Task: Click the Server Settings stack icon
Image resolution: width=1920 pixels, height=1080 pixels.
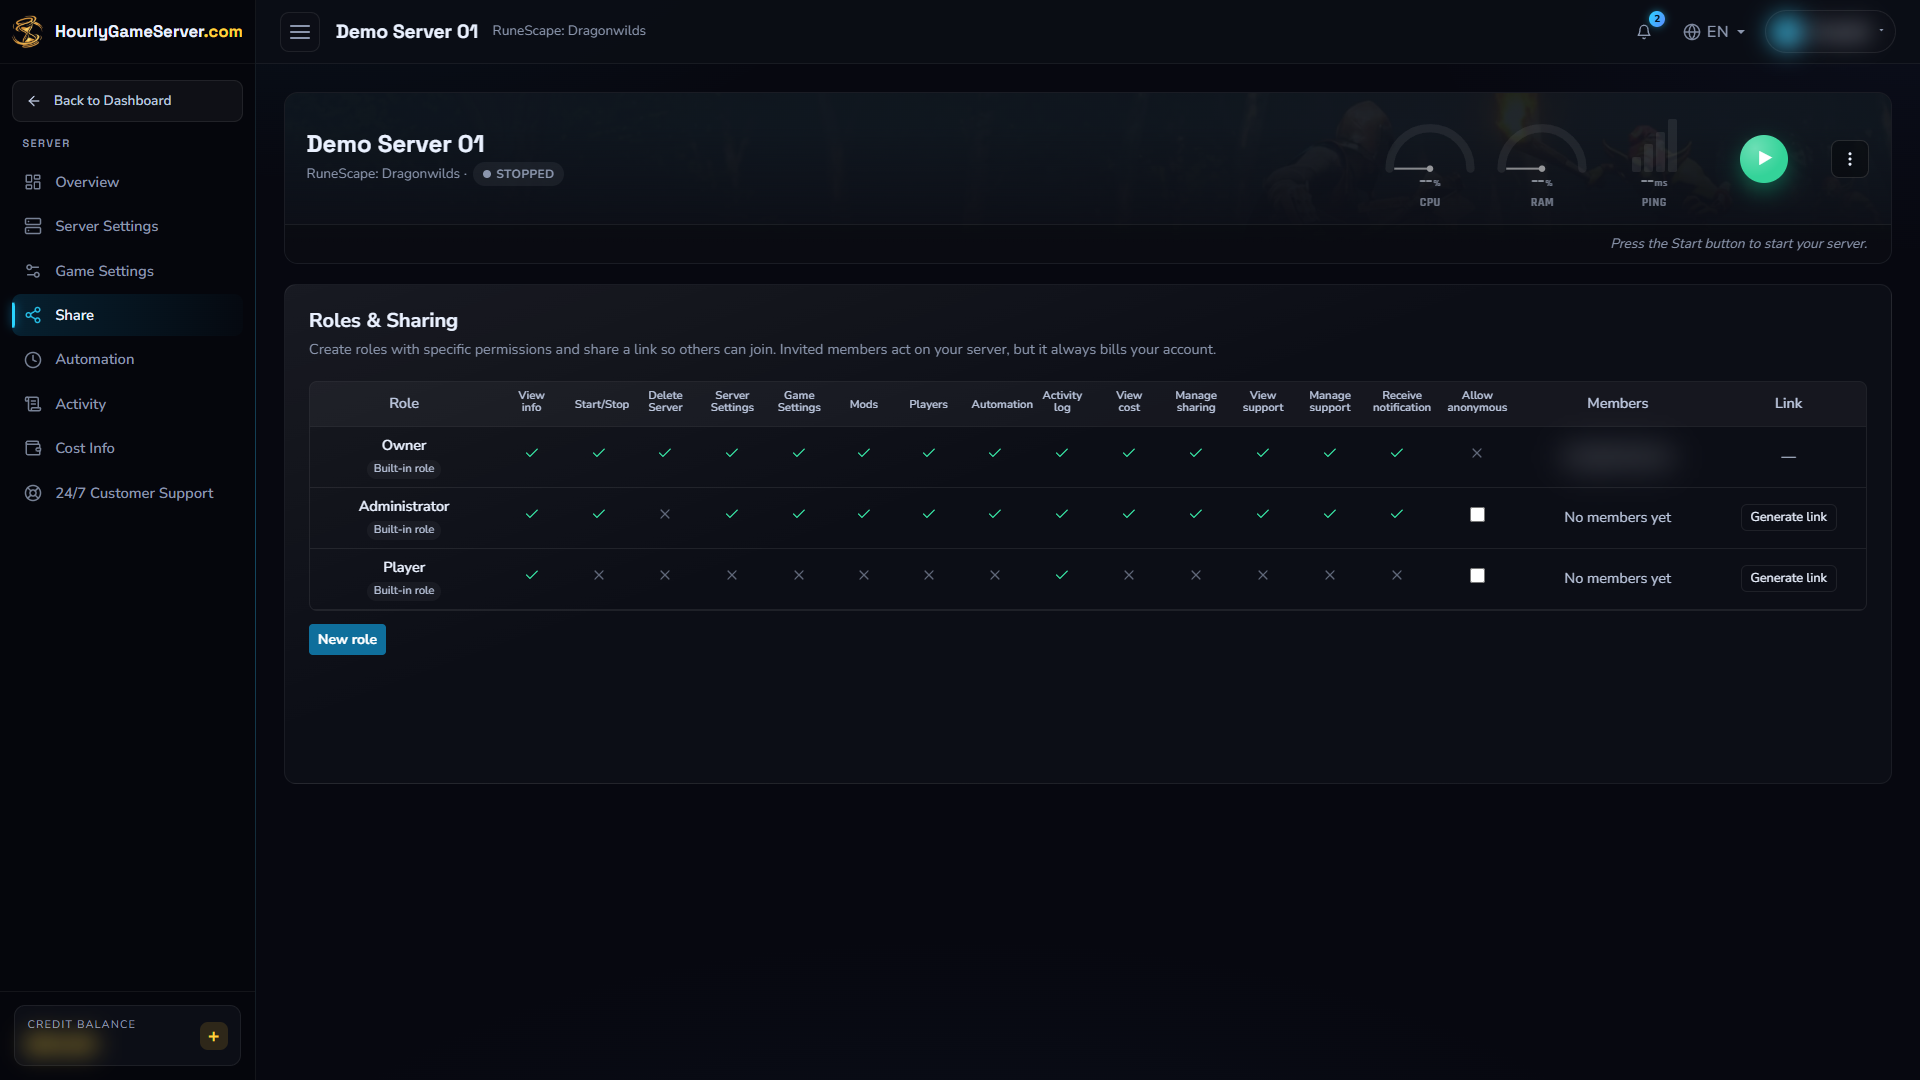Action: (x=33, y=226)
